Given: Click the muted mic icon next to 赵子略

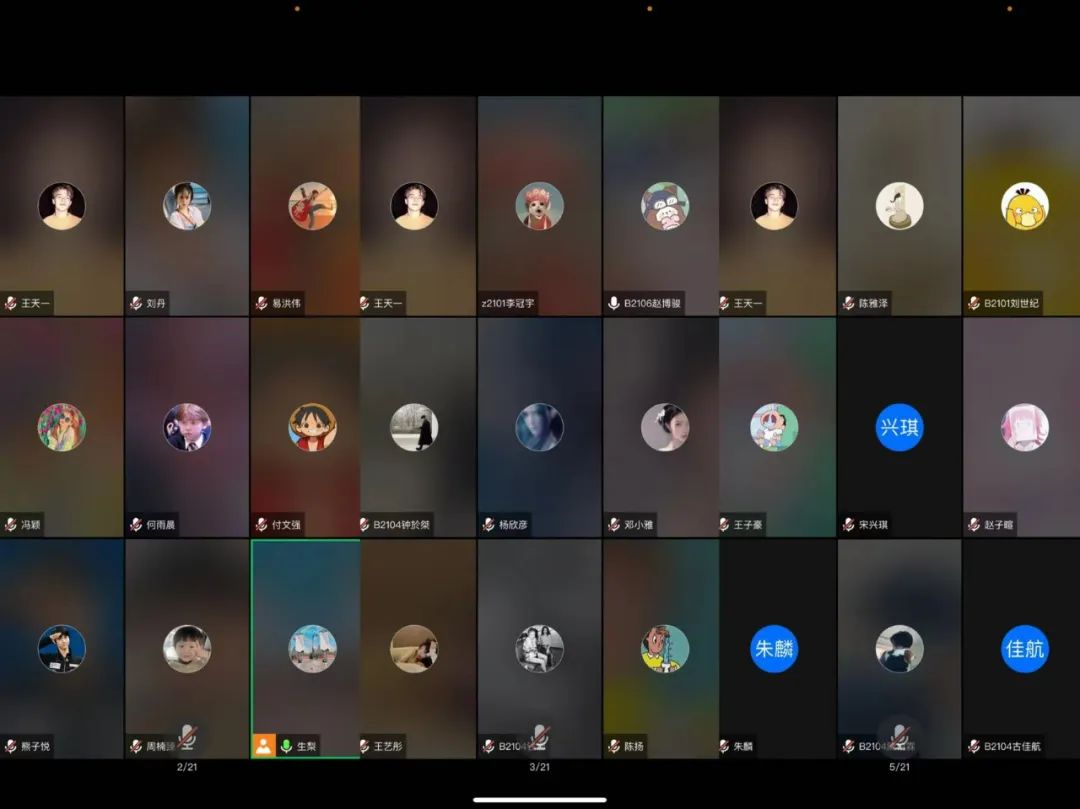Looking at the screenshot, I should [x=974, y=525].
